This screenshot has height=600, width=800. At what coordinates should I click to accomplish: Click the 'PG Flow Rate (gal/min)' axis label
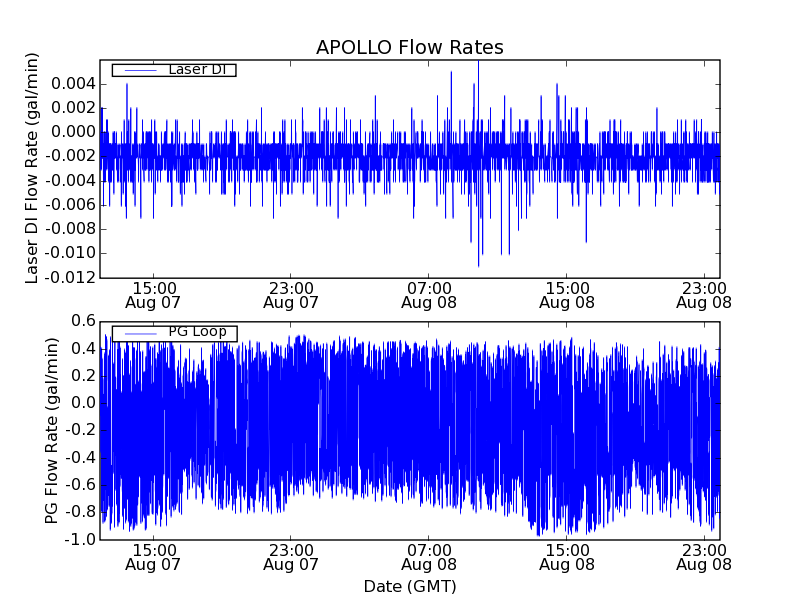pyautogui.click(x=52, y=431)
